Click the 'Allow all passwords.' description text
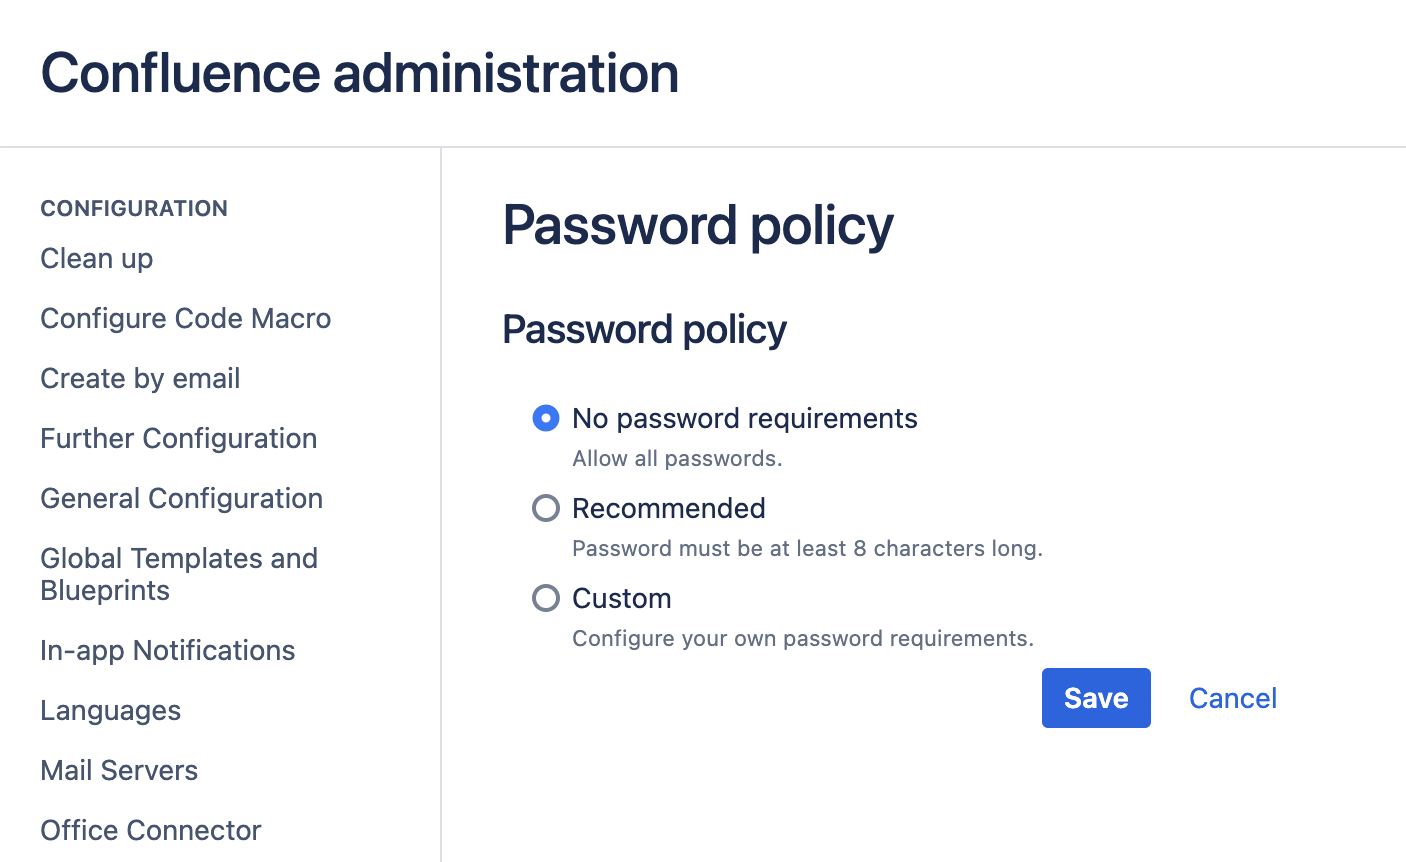This screenshot has height=862, width=1406. pos(677,459)
